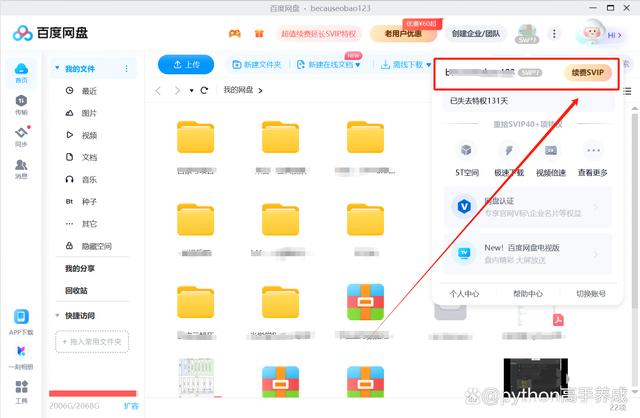Click the 扩容 expand storage link
This screenshot has width=640, height=418.
pyautogui.click(x=131, y=406)
